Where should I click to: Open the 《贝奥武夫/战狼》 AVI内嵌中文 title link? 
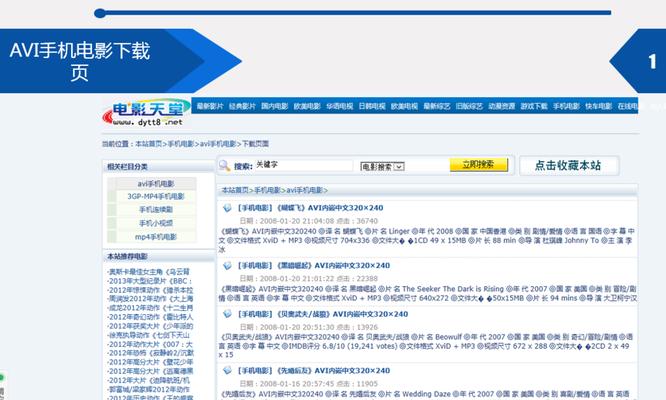tap(322, 314)
